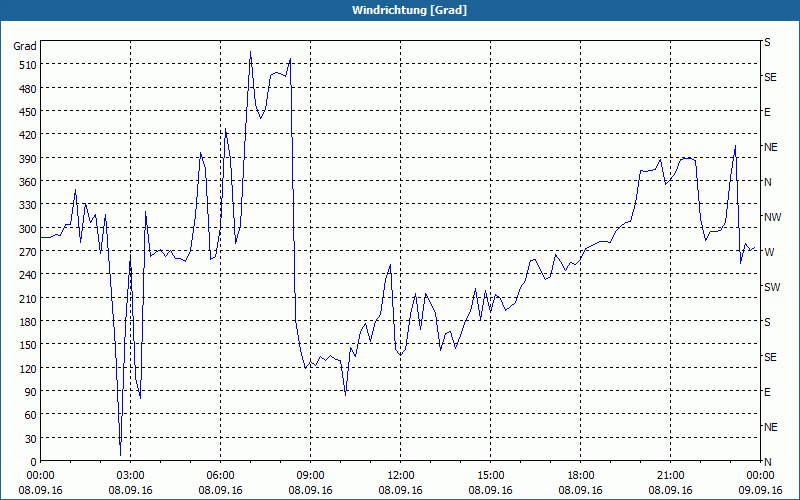This screenshot has width=800, height=500.
Task: Click the 0 label on the y-axis
Action: [32, 461]
